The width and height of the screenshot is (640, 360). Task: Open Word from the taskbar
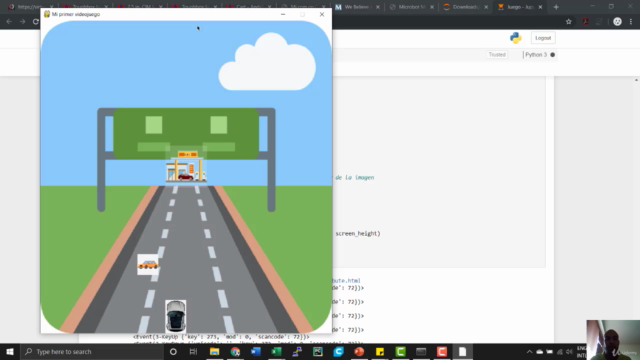pos(256,351)
